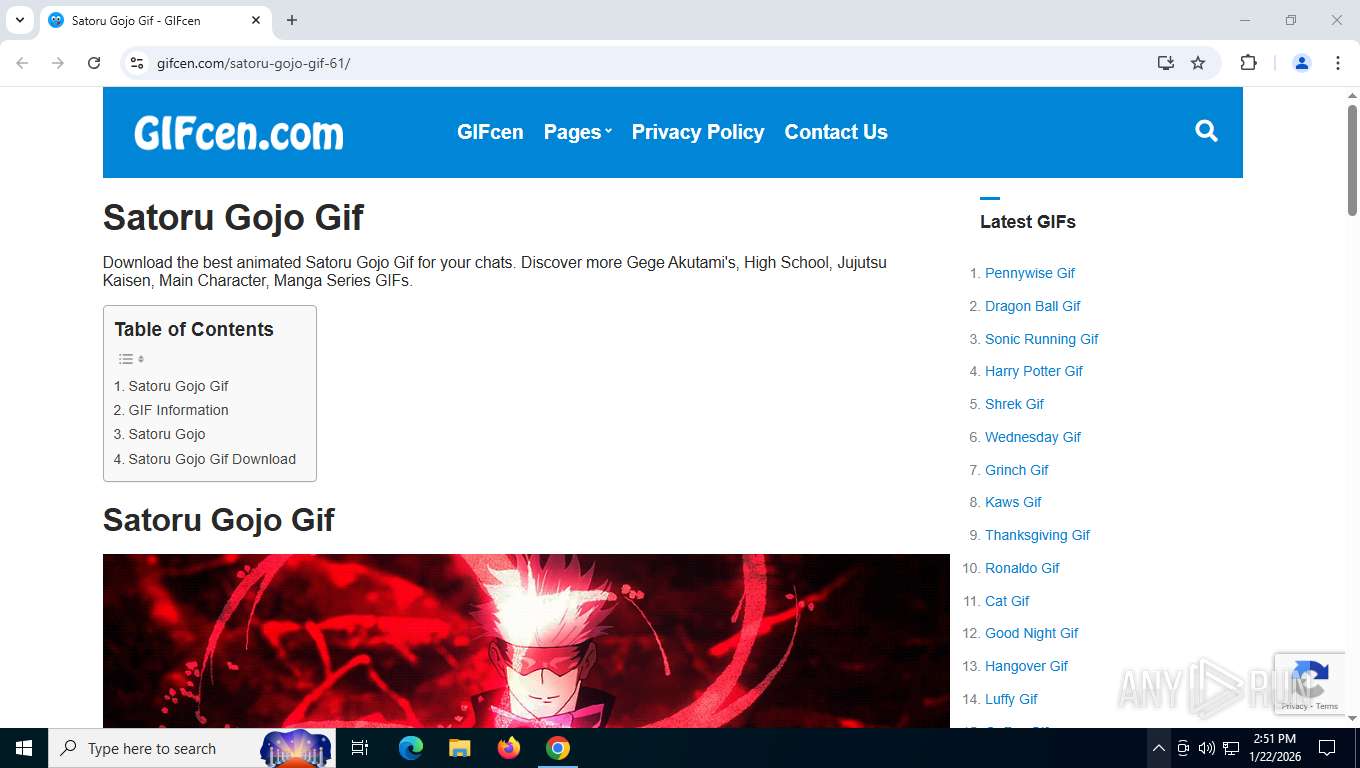Click the browser back arrow
1360x768 pixels.
22,63
